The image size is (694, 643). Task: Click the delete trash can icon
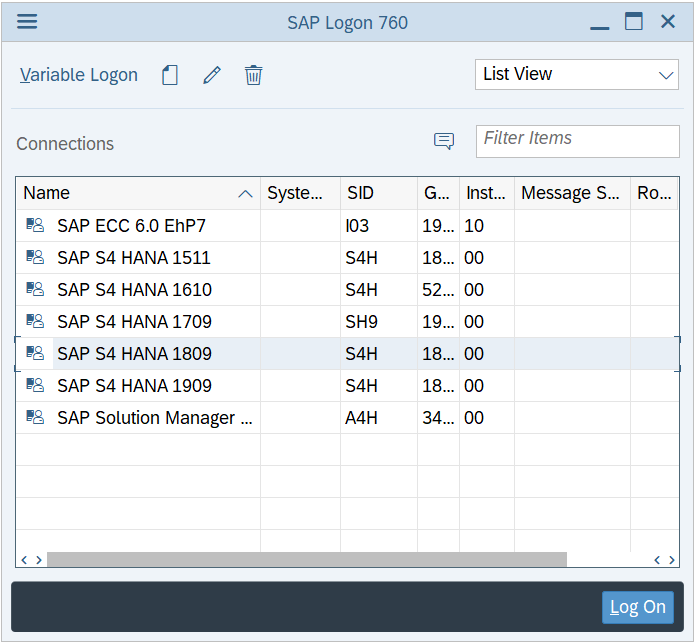click(254, 75)
